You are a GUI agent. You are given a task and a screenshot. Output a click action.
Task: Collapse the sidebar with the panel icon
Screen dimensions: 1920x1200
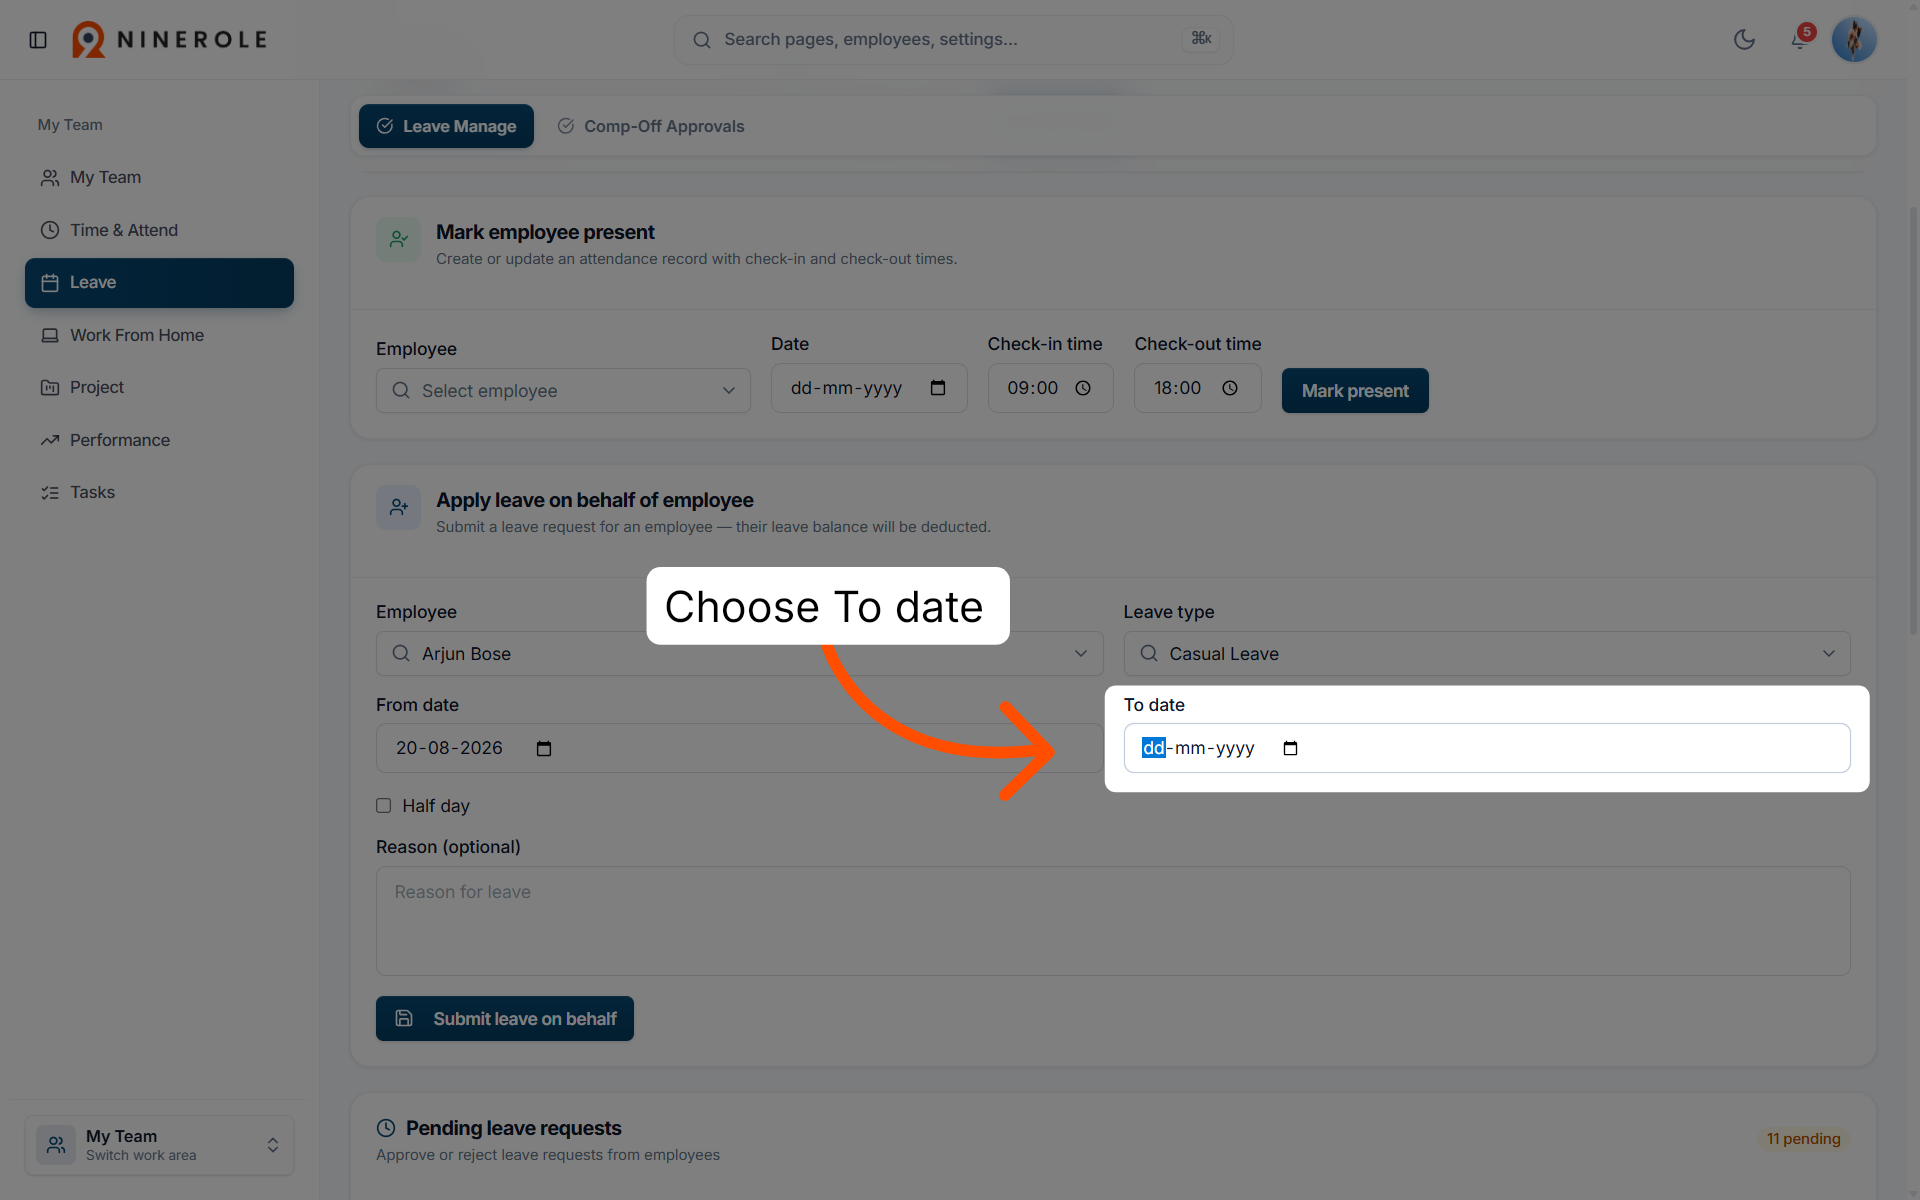[38, 40]
